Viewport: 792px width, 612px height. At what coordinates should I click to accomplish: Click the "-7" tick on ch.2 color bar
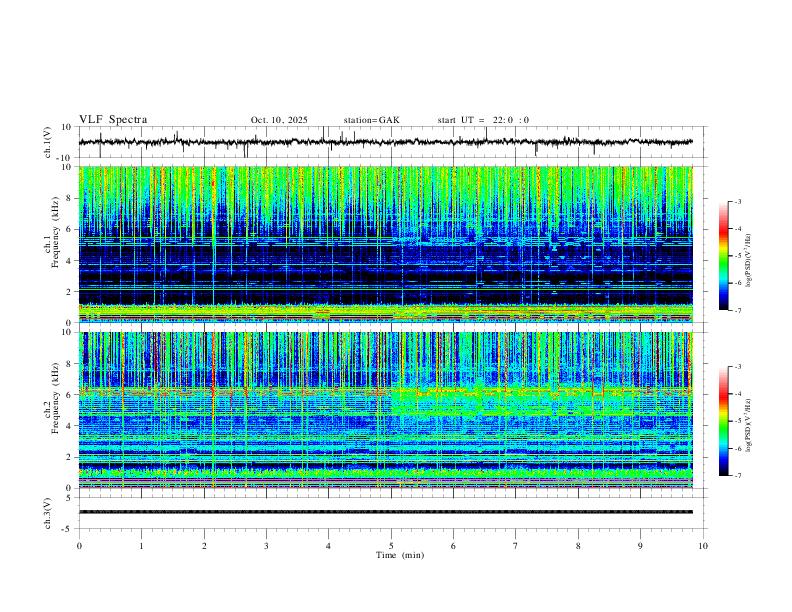738,476
